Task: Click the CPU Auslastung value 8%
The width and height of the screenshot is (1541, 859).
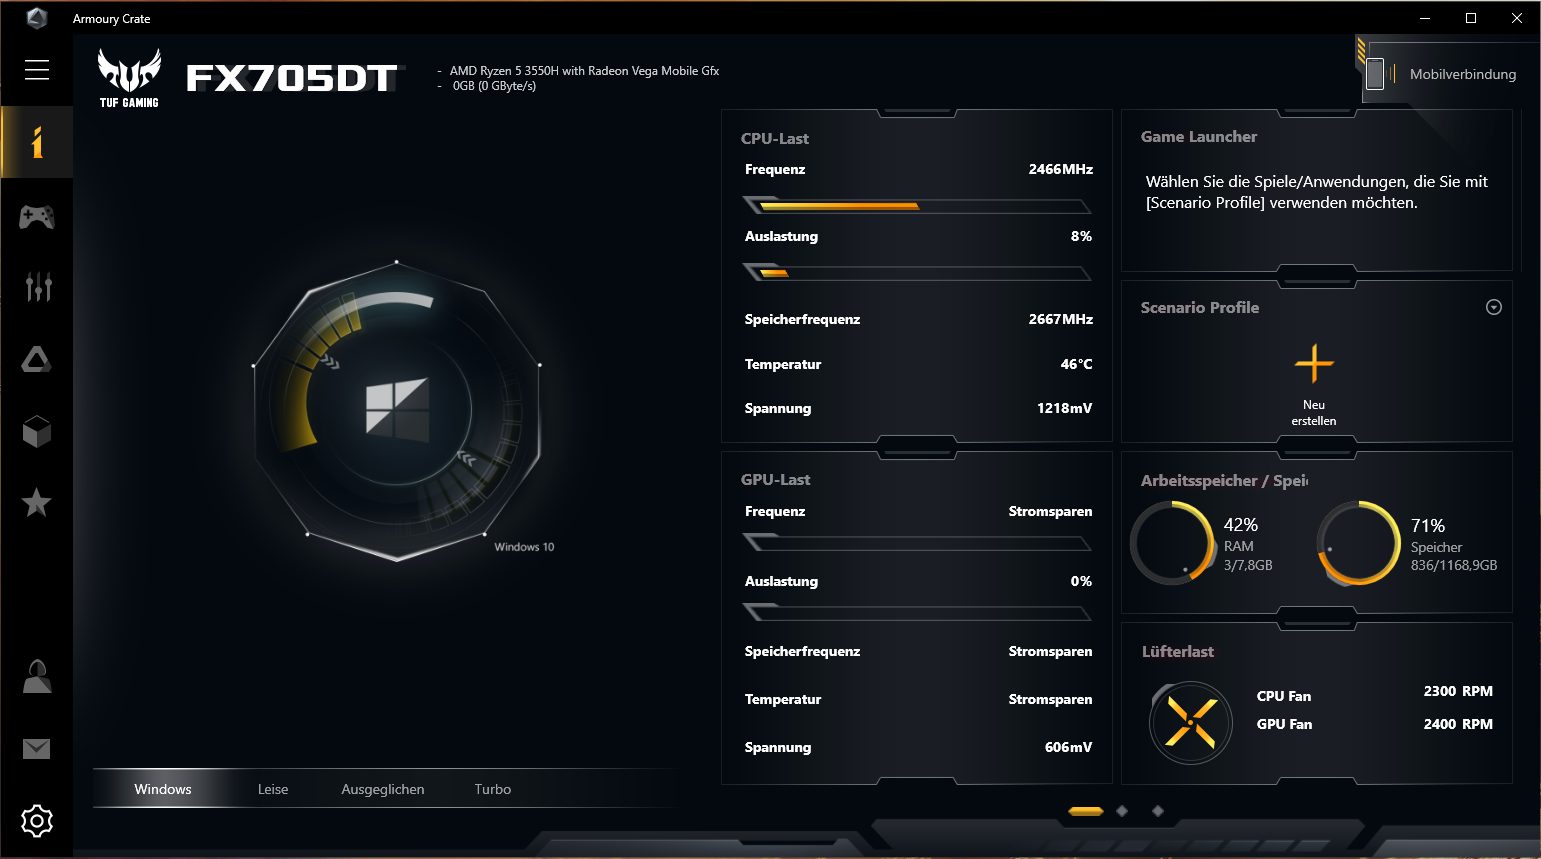Action: pos(1081,237)
